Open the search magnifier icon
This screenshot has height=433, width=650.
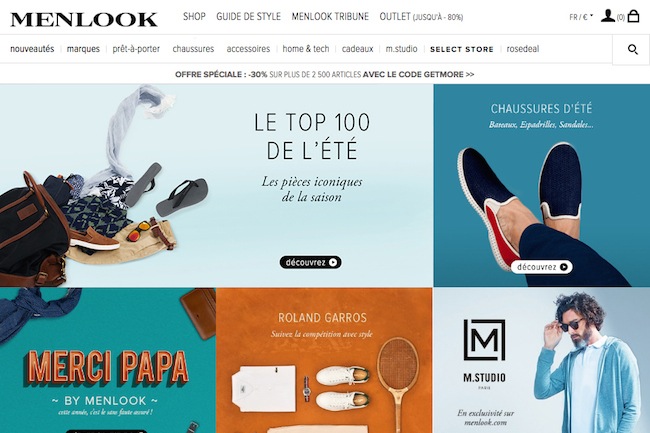[x=633, y=49]
